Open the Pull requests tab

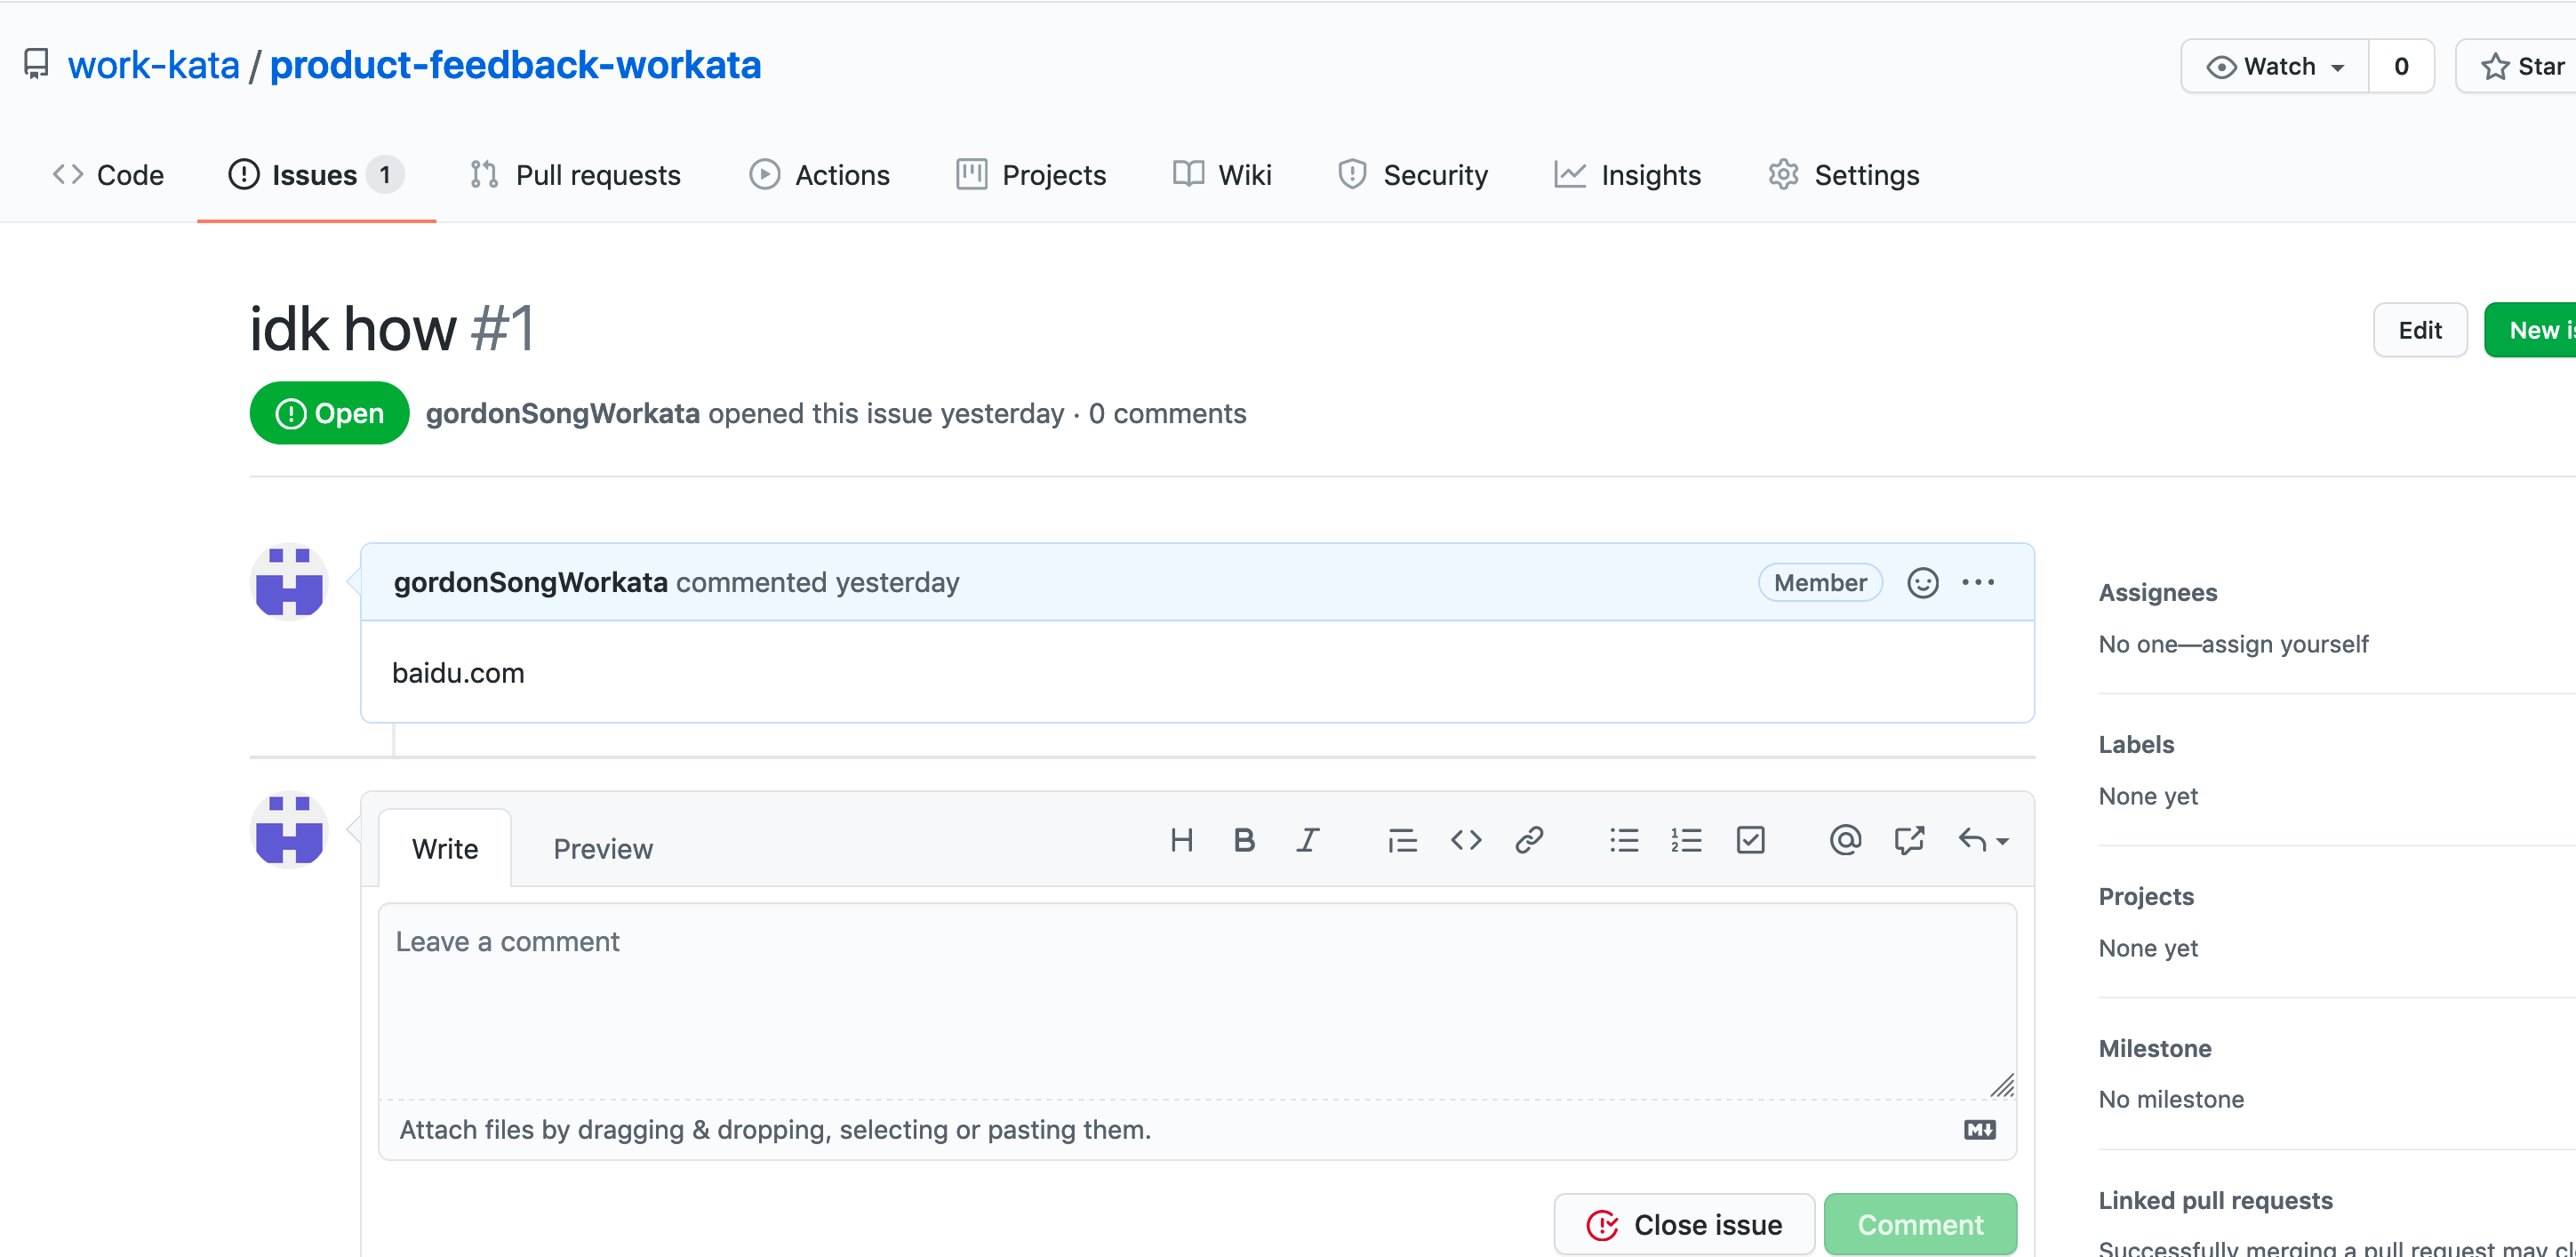575,175
